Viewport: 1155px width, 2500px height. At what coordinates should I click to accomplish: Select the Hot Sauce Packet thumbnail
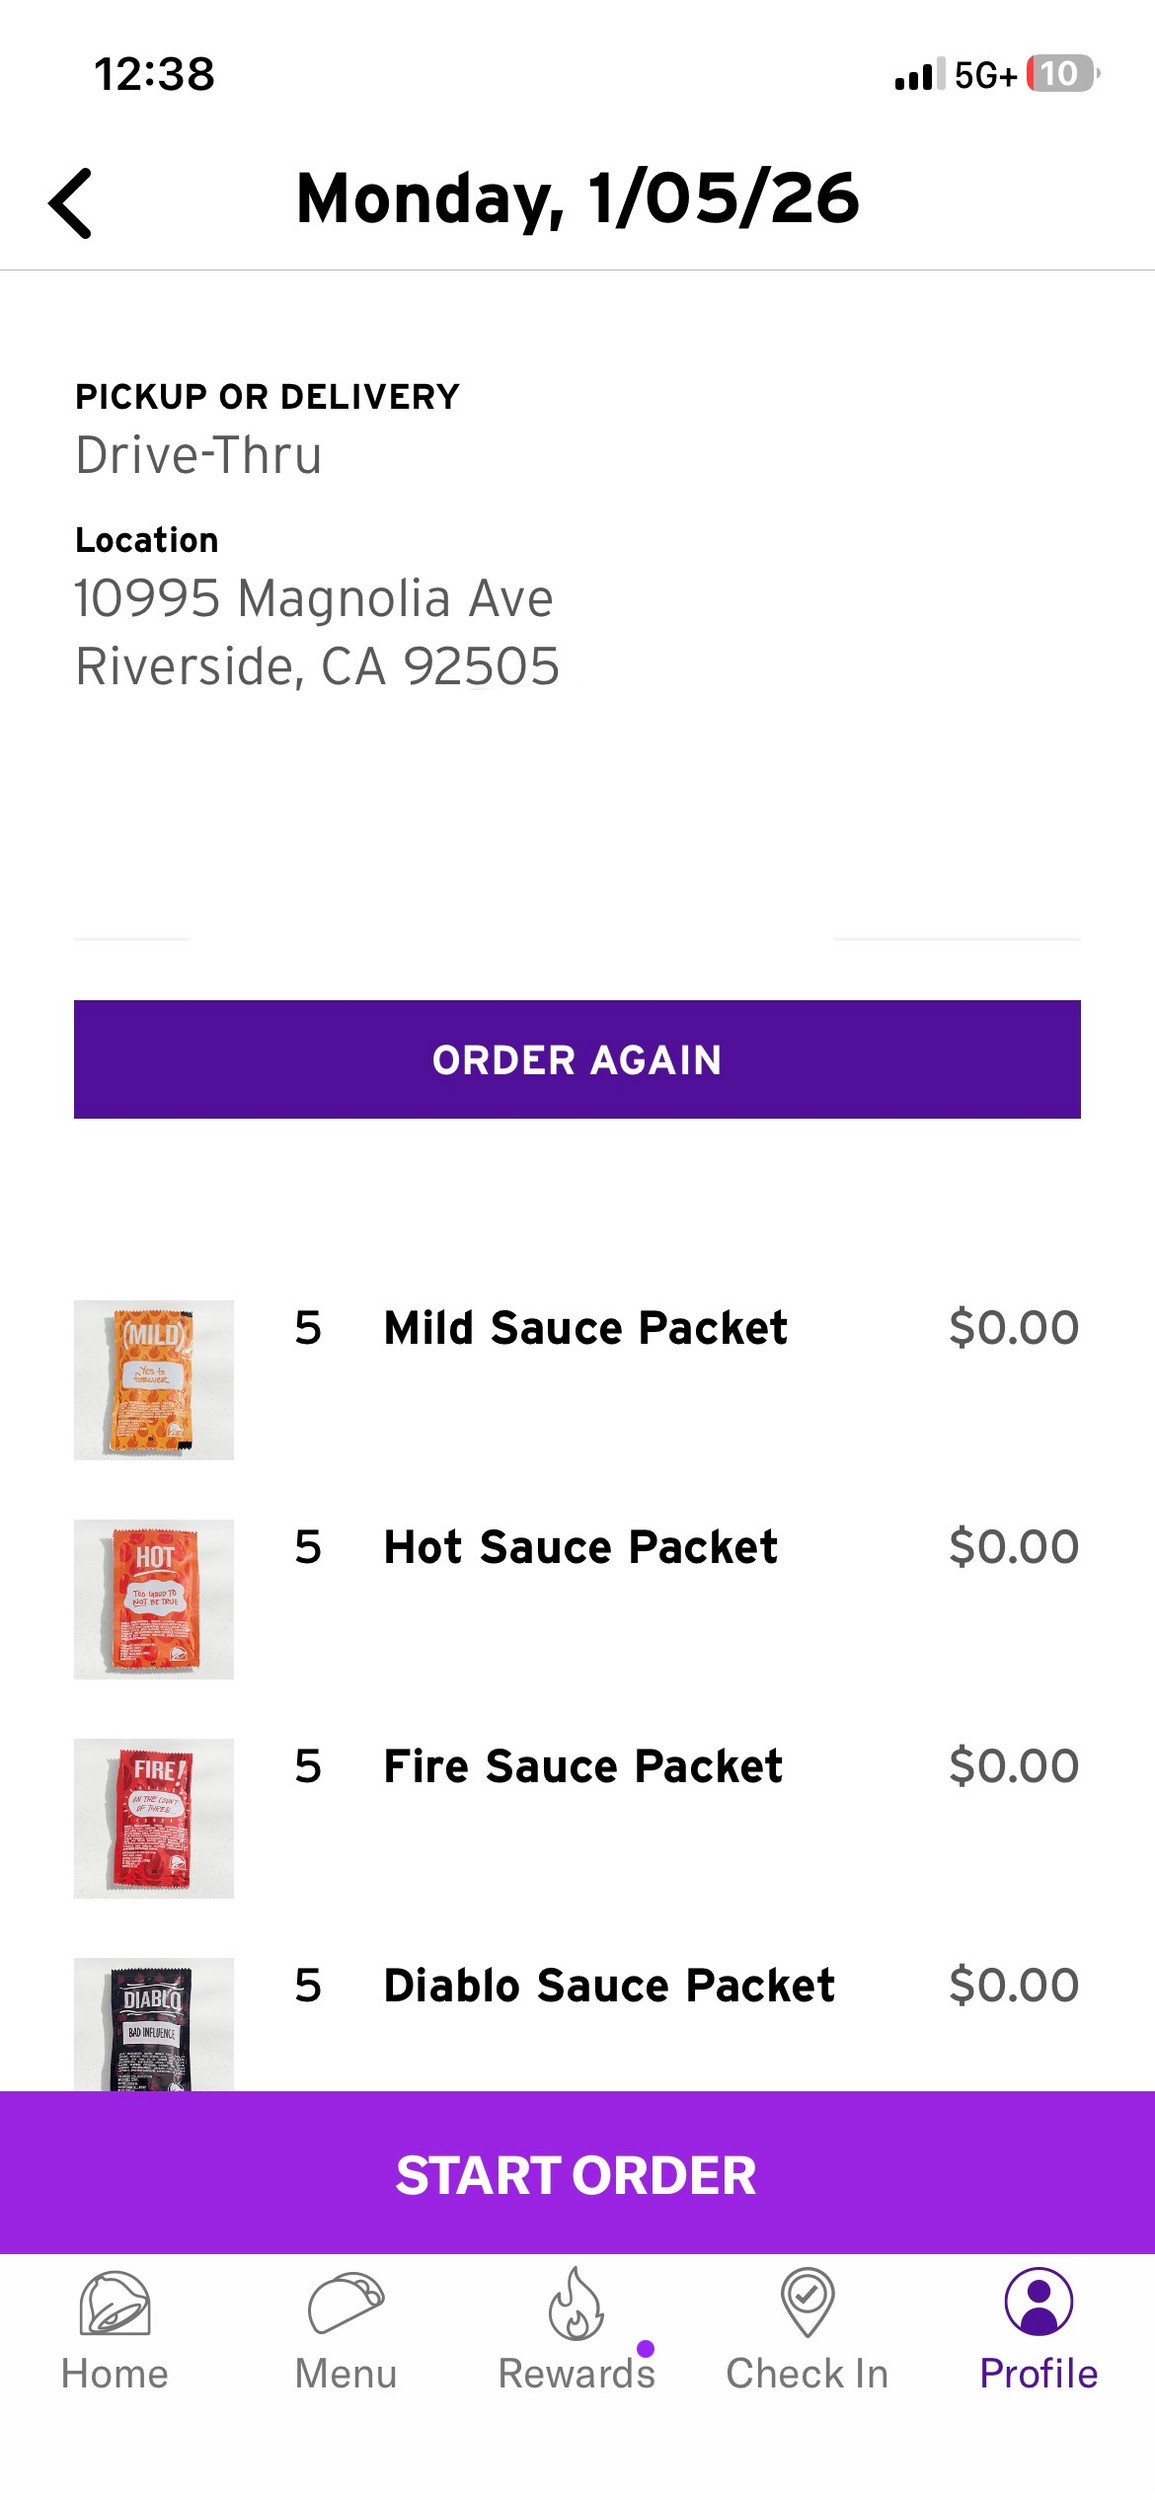154,1599
